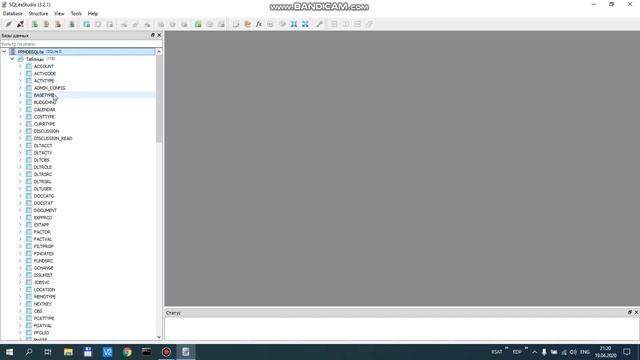The image size is (640, 360).
Task: Expand the FUNDSRC table node
Action: [x=20, y=261]
